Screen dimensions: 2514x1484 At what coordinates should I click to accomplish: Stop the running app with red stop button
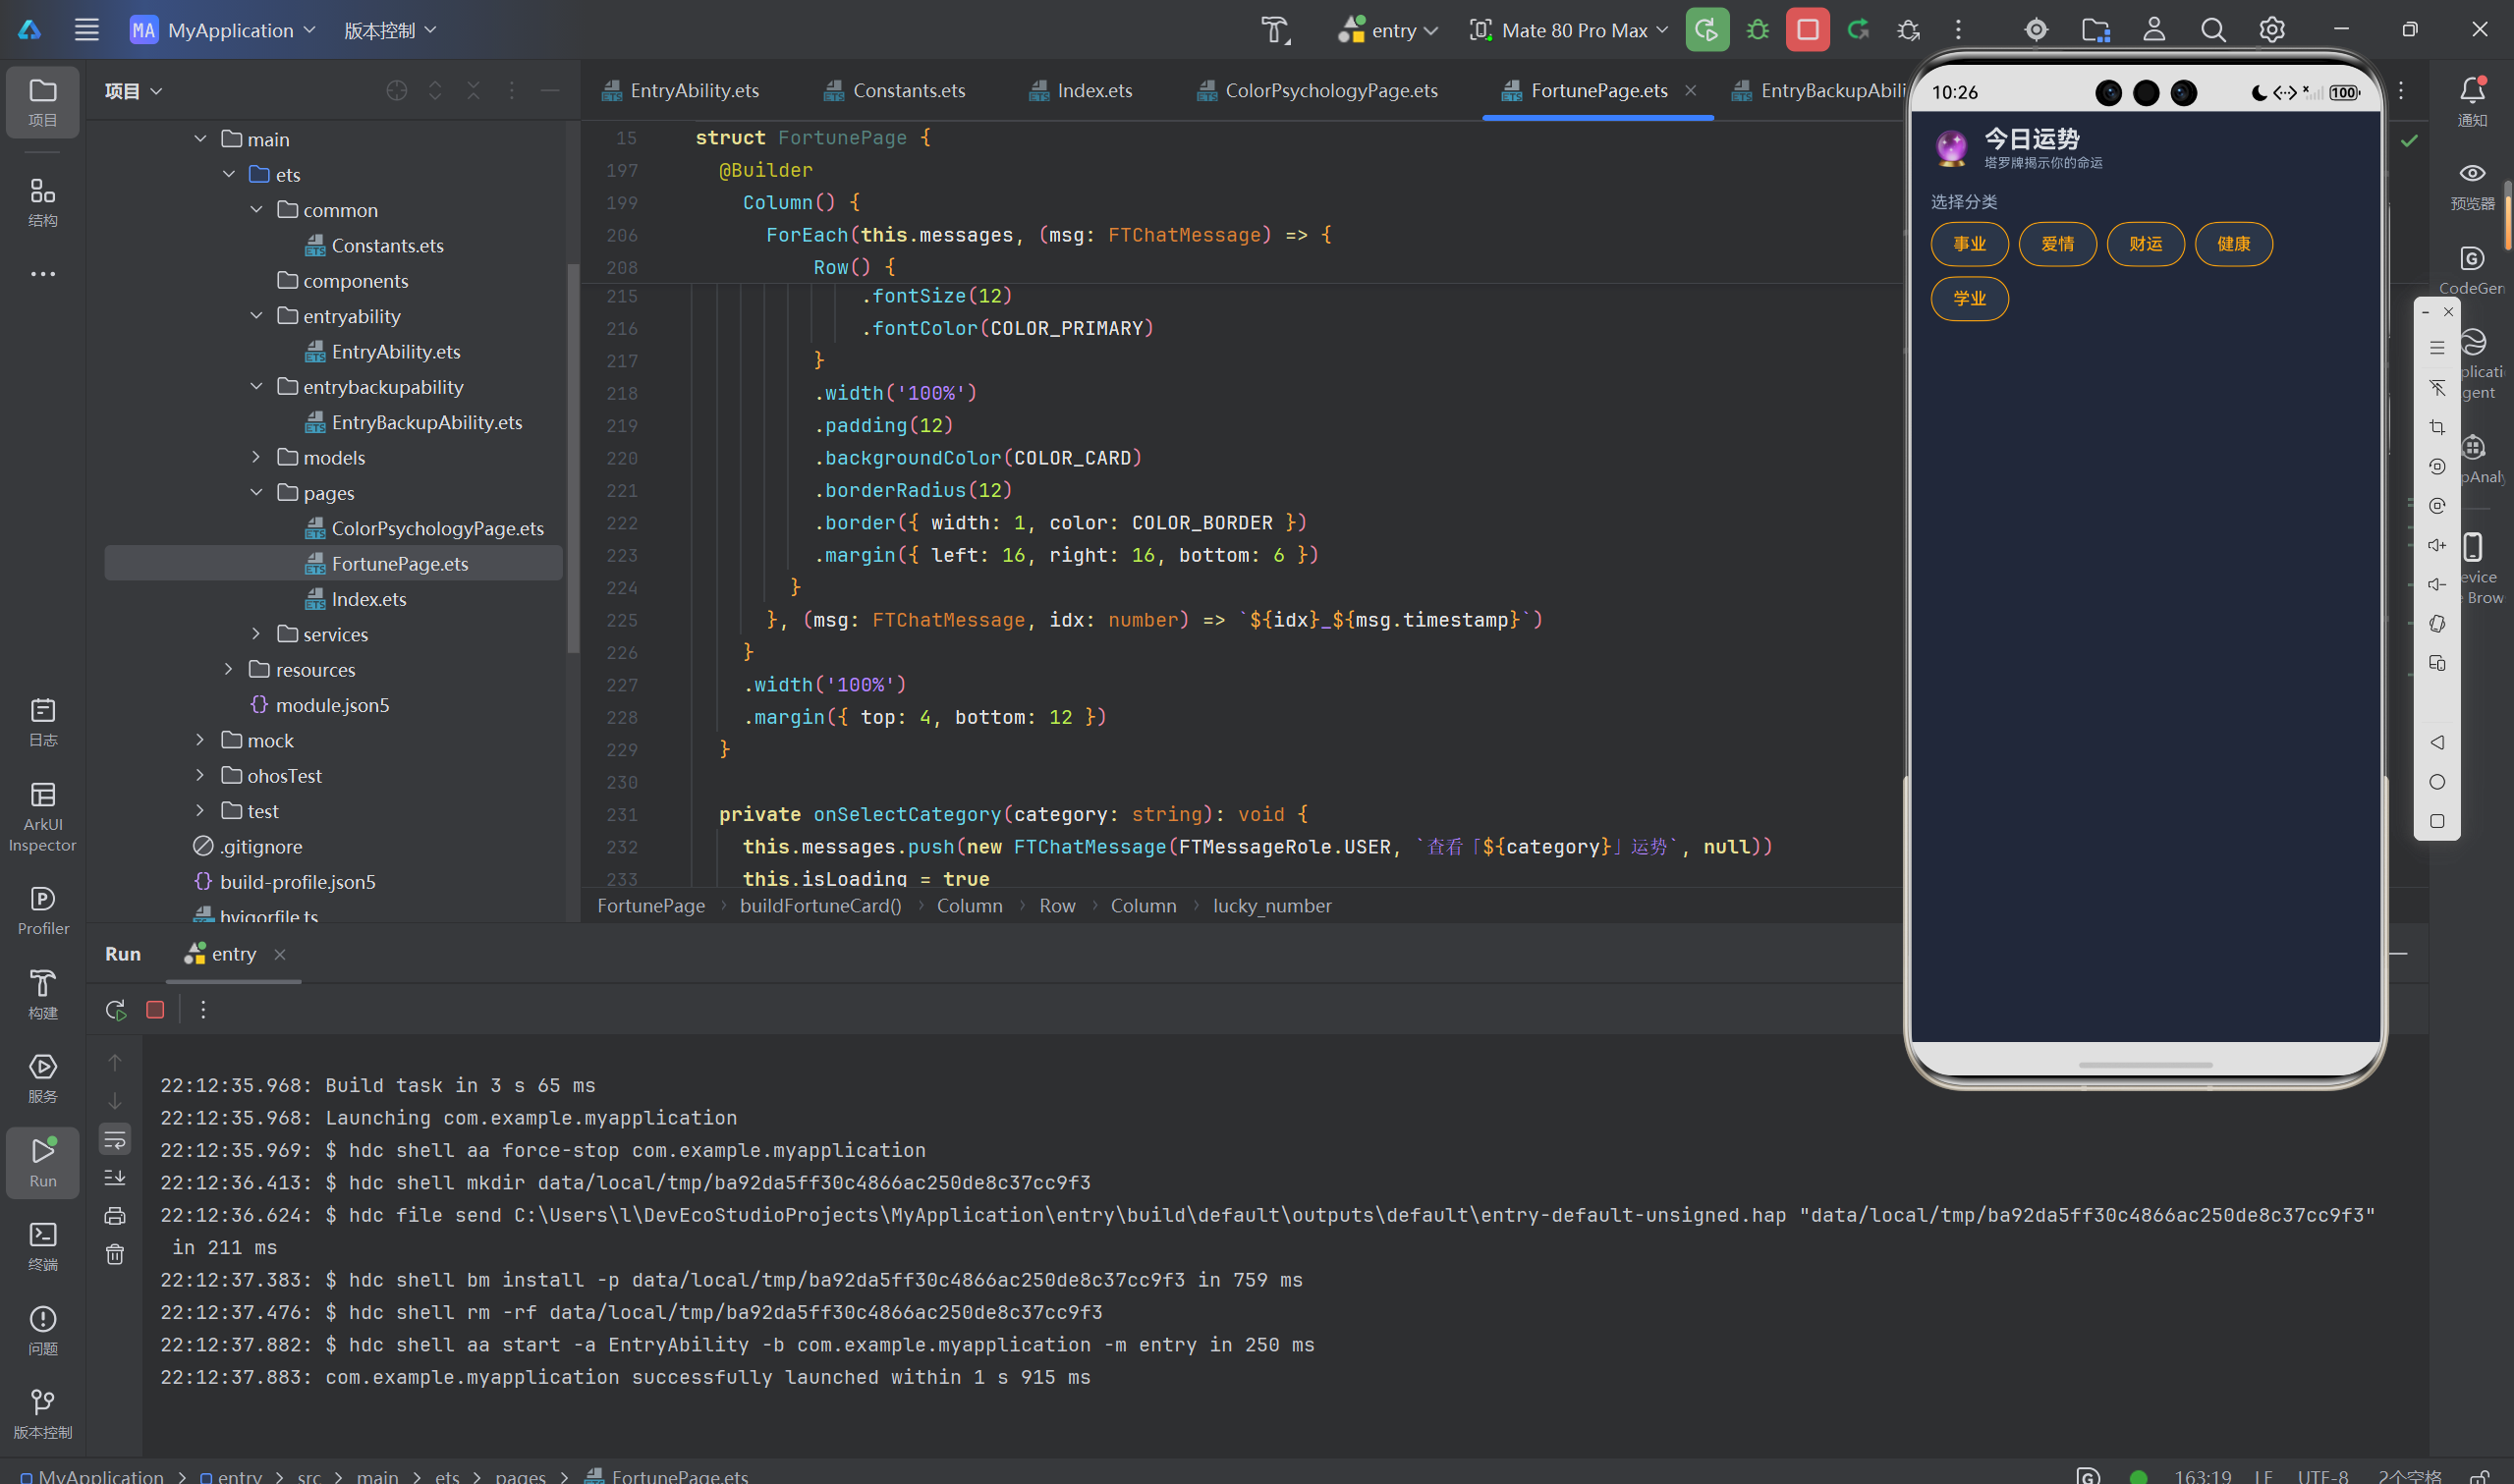pos(1808,30)
